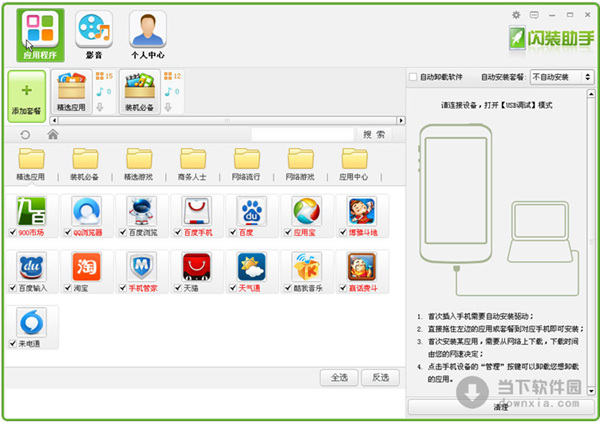This screenshot has height=422, width=600.
Task: Select the 装机必备 package
Action: [140, 92]
